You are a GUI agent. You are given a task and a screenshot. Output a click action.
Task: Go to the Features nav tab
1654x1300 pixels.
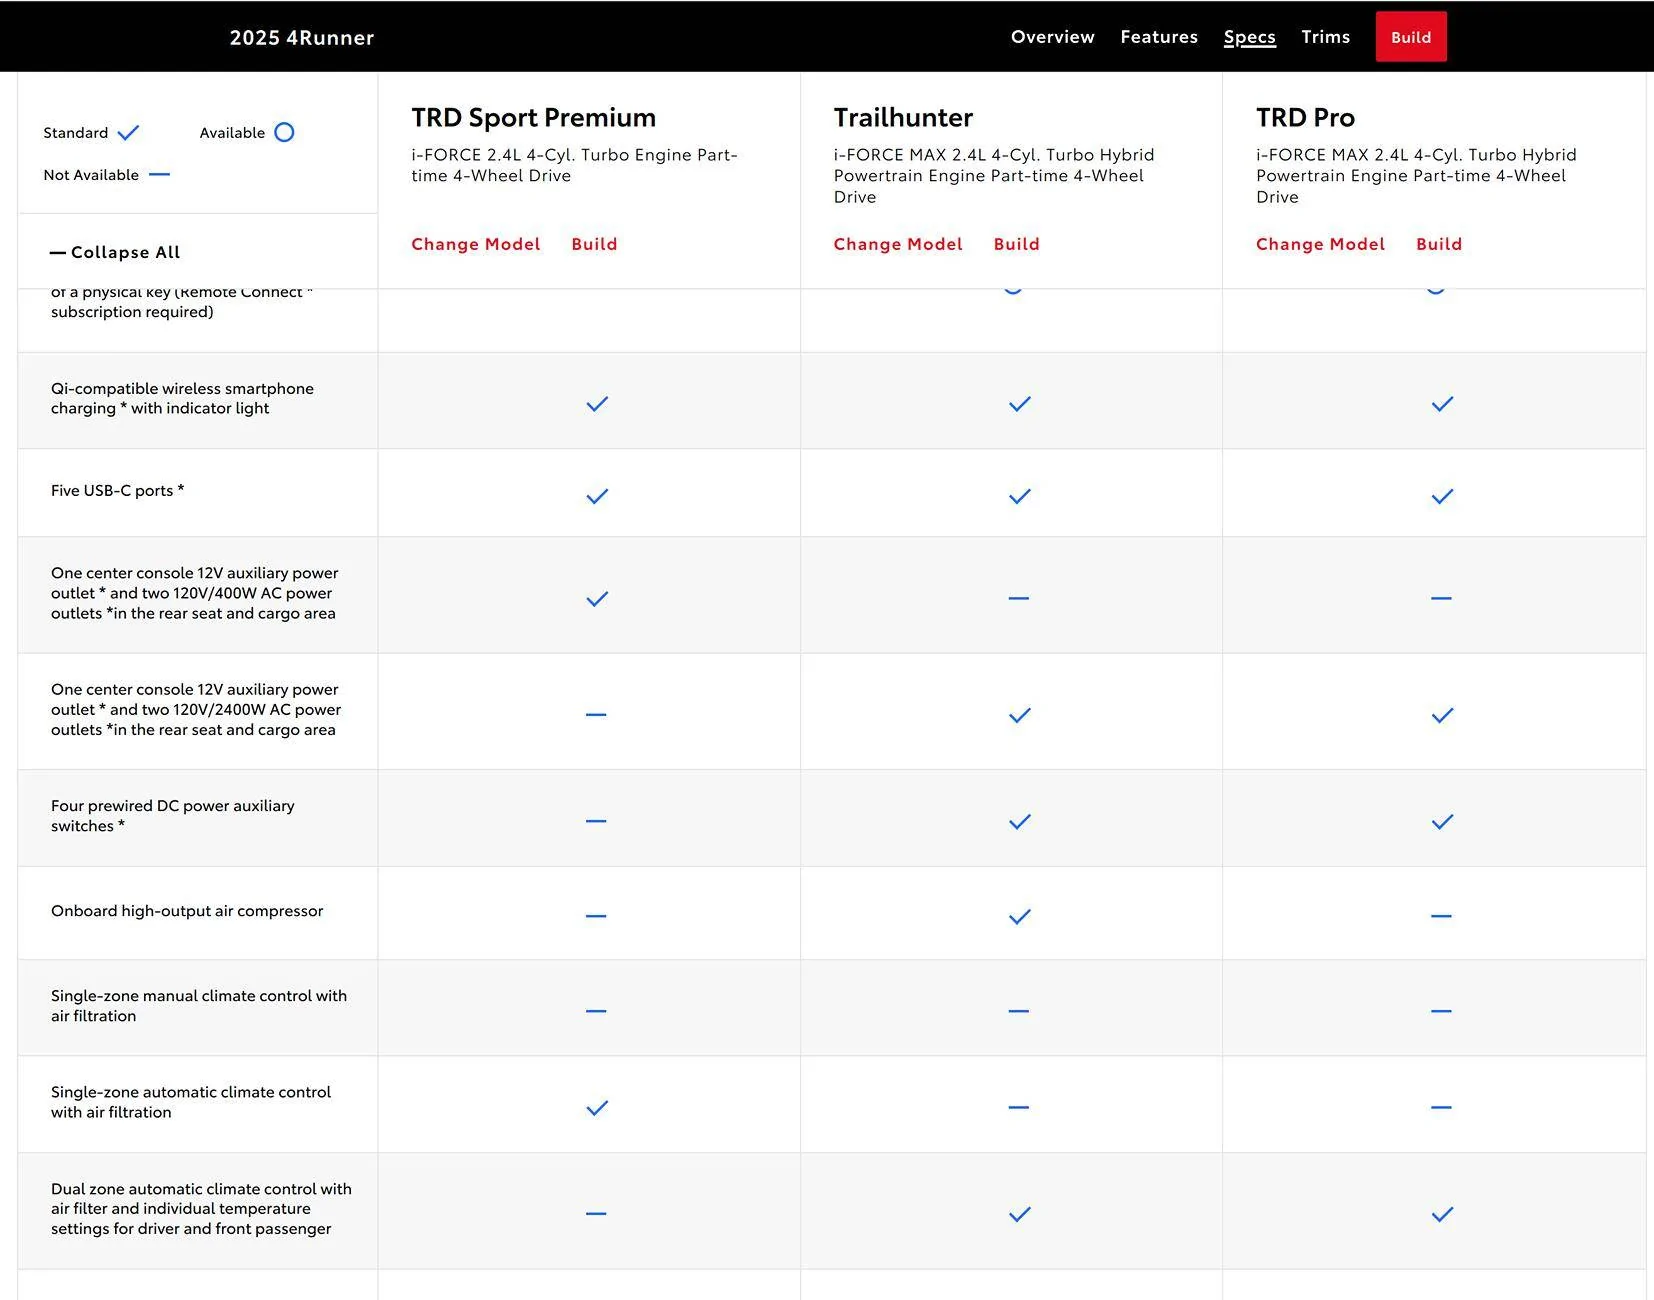coord(1158,37)
